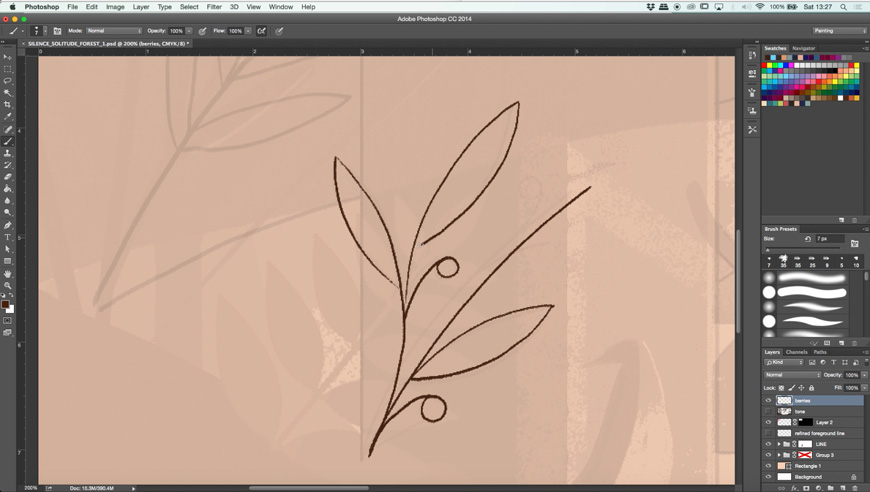This screenshot has height=492, width=870.
Task: Select the Rectangle shape tool
Action: [7, 261]
